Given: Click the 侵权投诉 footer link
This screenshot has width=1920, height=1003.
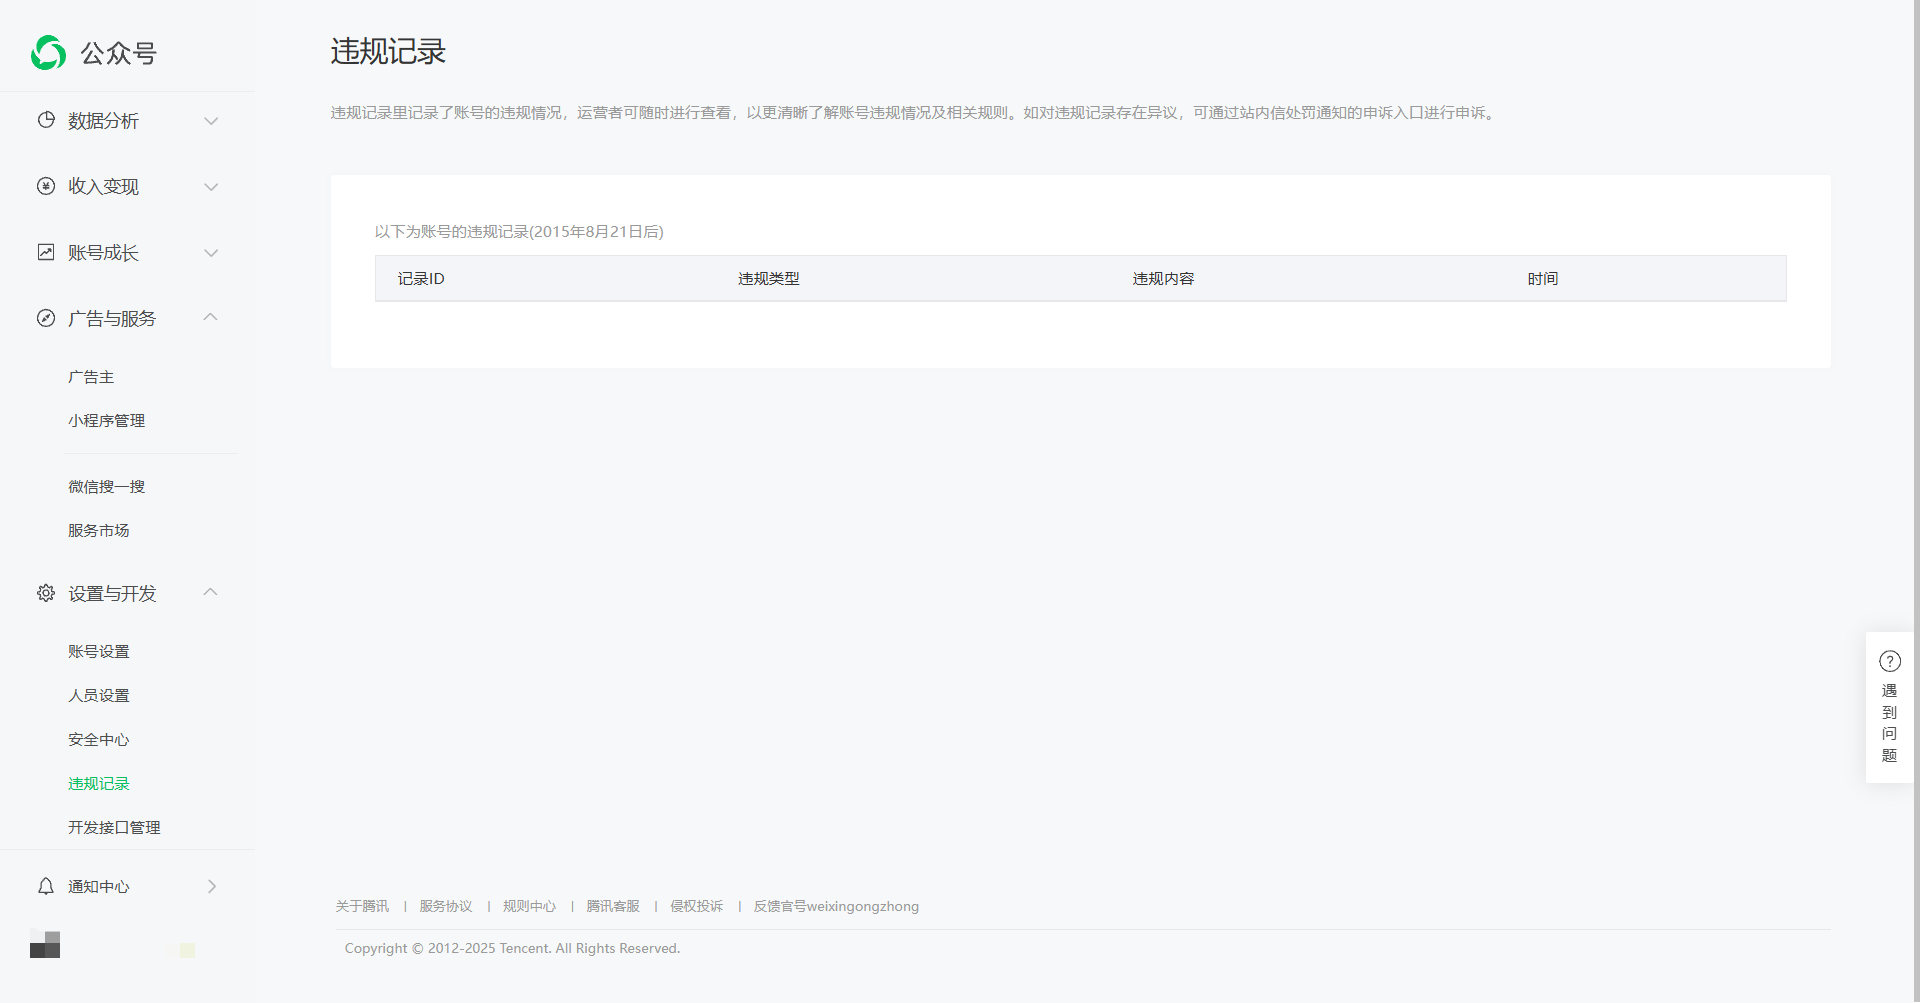Looking at the screenshot, I should [696, 906].
